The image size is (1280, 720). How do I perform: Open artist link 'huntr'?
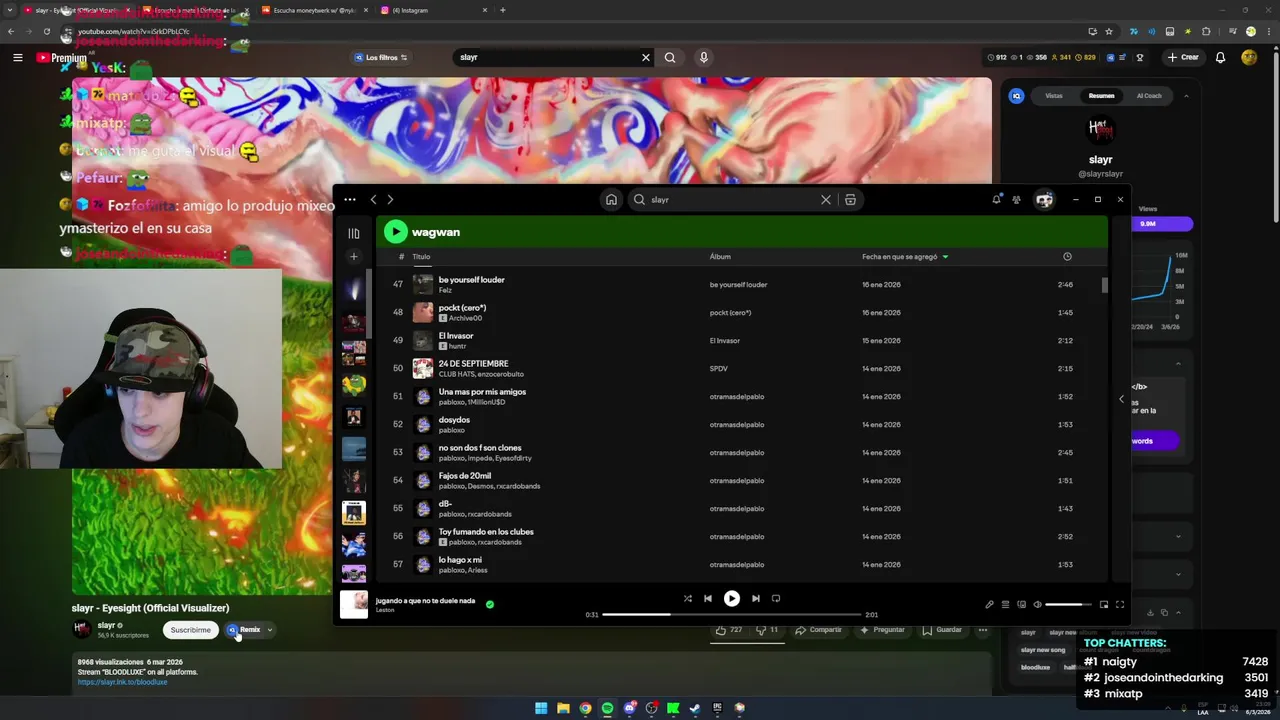click(x=458, y=346)
